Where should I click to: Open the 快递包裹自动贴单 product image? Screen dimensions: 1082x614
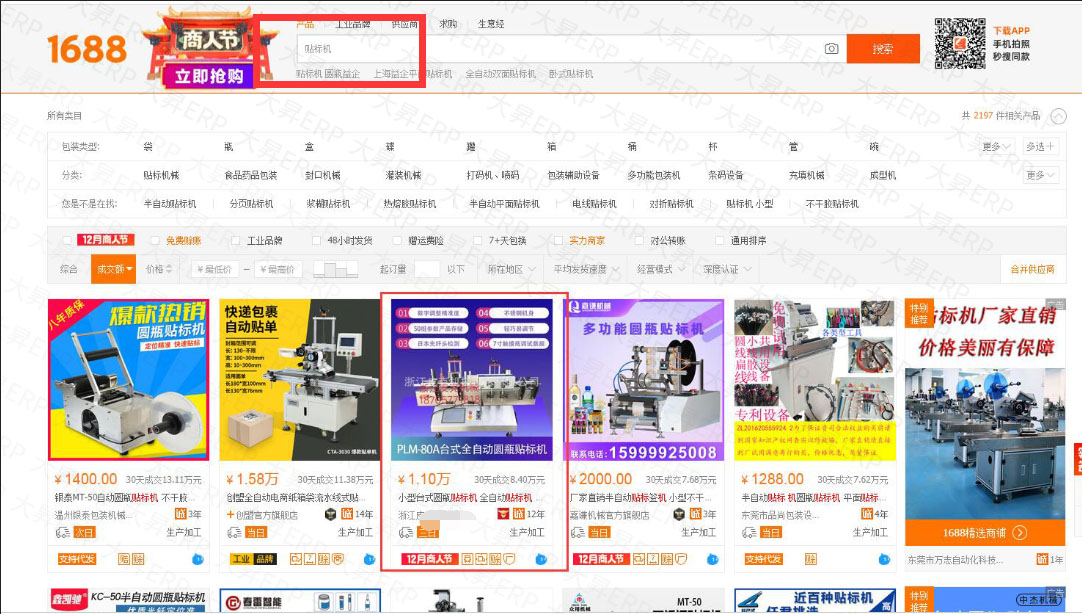[x=299, y=380]
